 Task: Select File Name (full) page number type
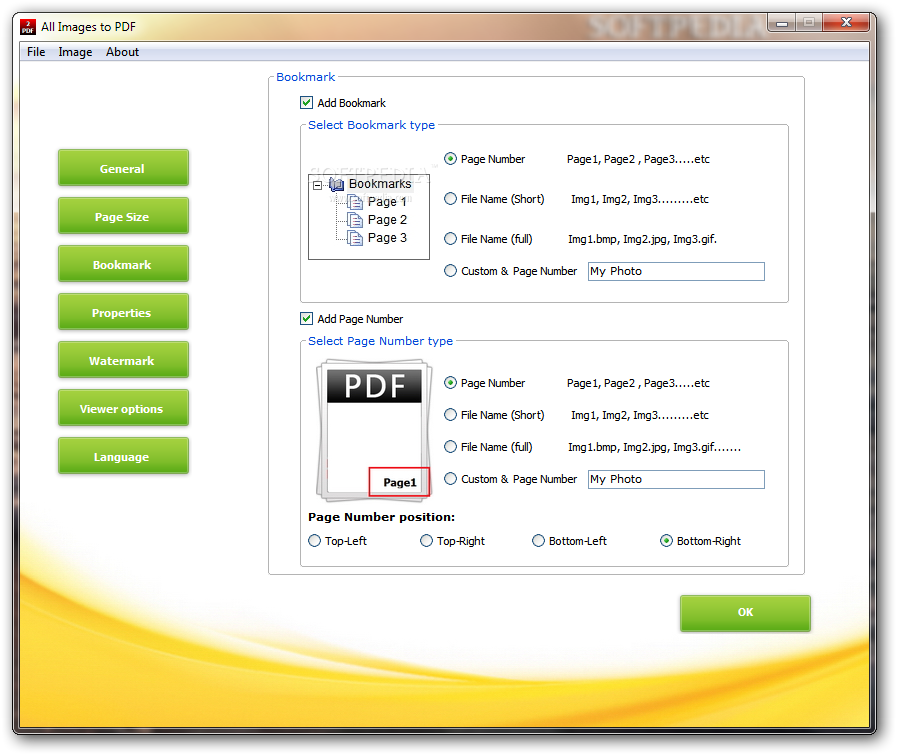click(x=451, y=447)
